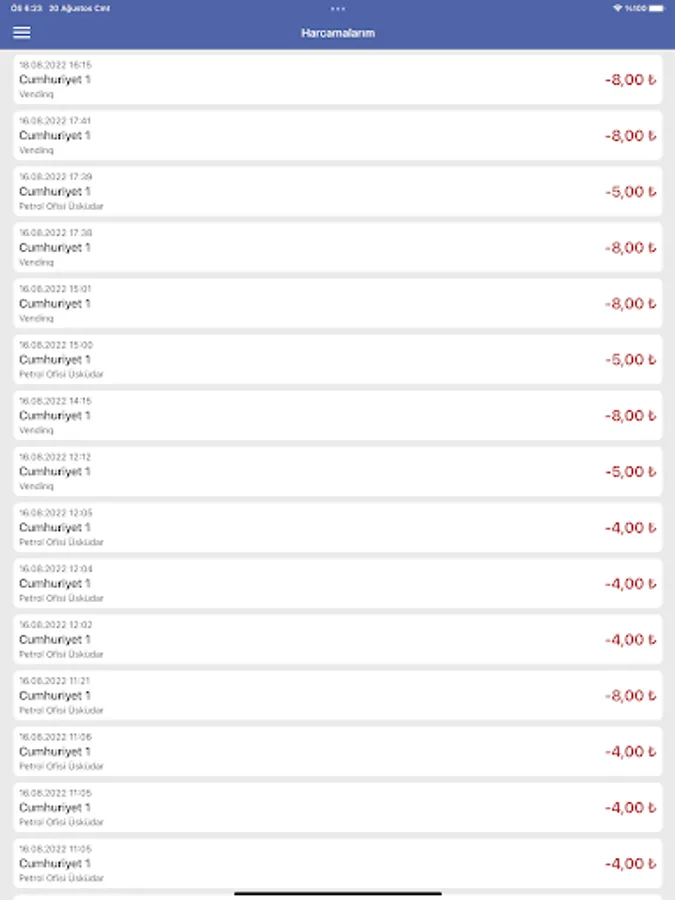Select the 16.08.2022 17:41 transaction
The width and height of the screenshot is (675, 900).
(x=337, y=135)
